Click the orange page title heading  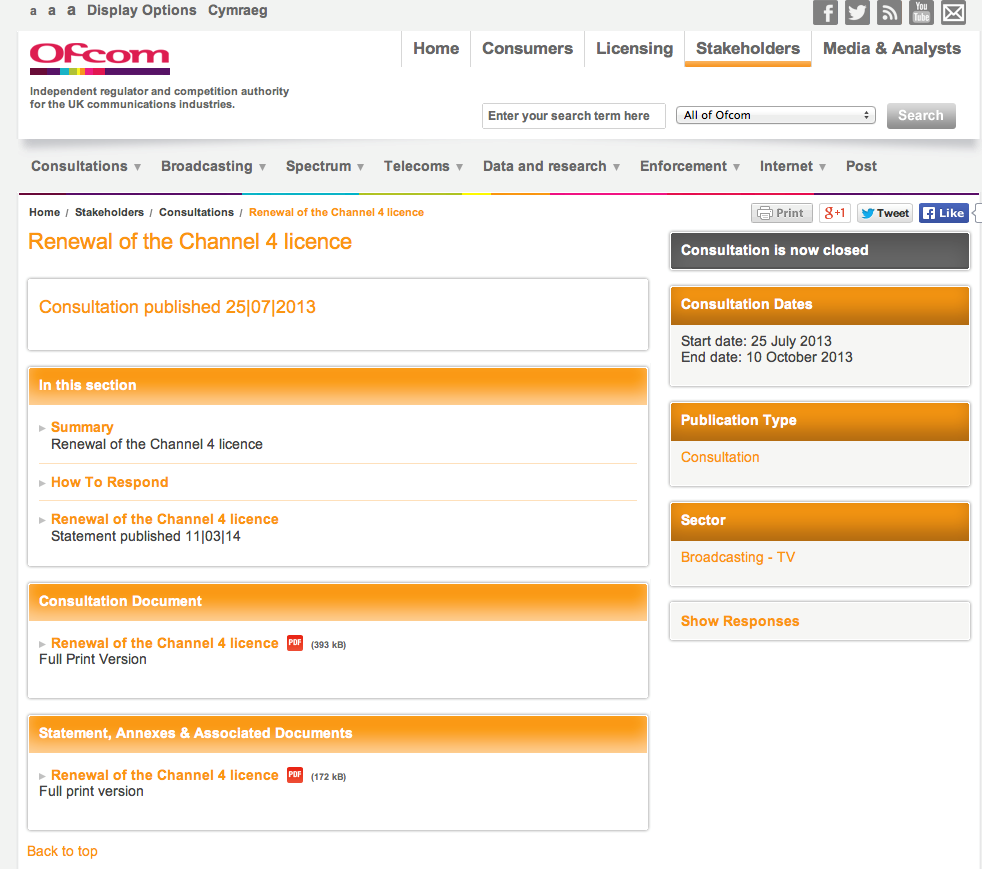tap(190, 242)
